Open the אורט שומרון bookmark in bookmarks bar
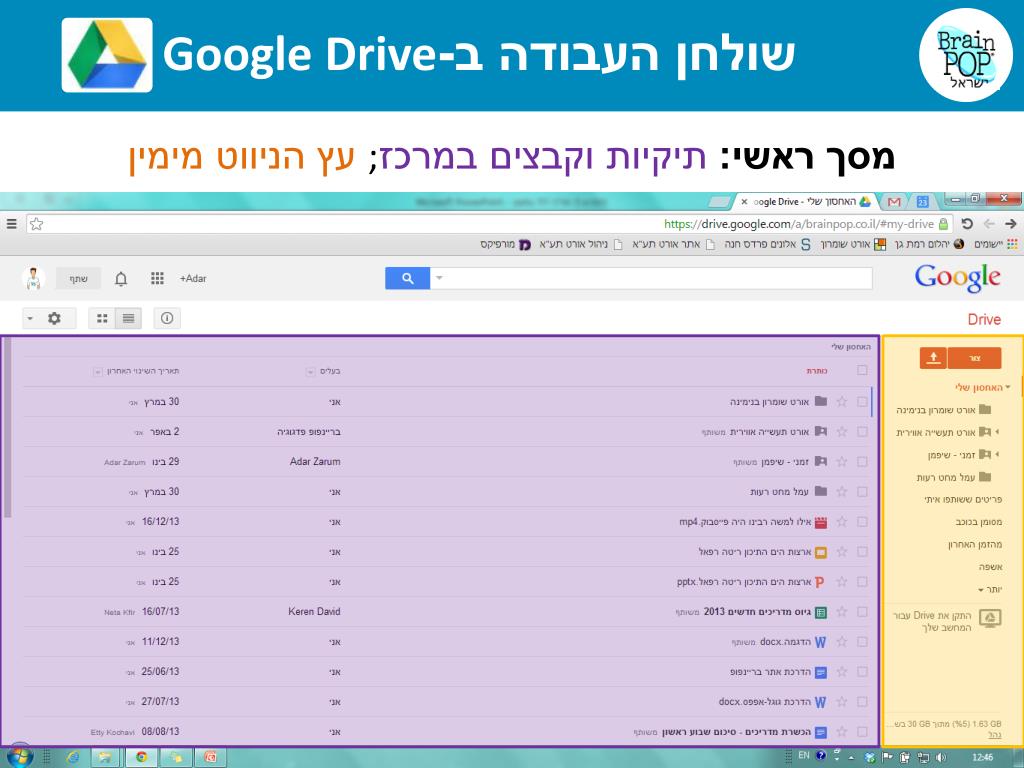The width and height of the screenshot is (1024, 768). coord(854,244)
